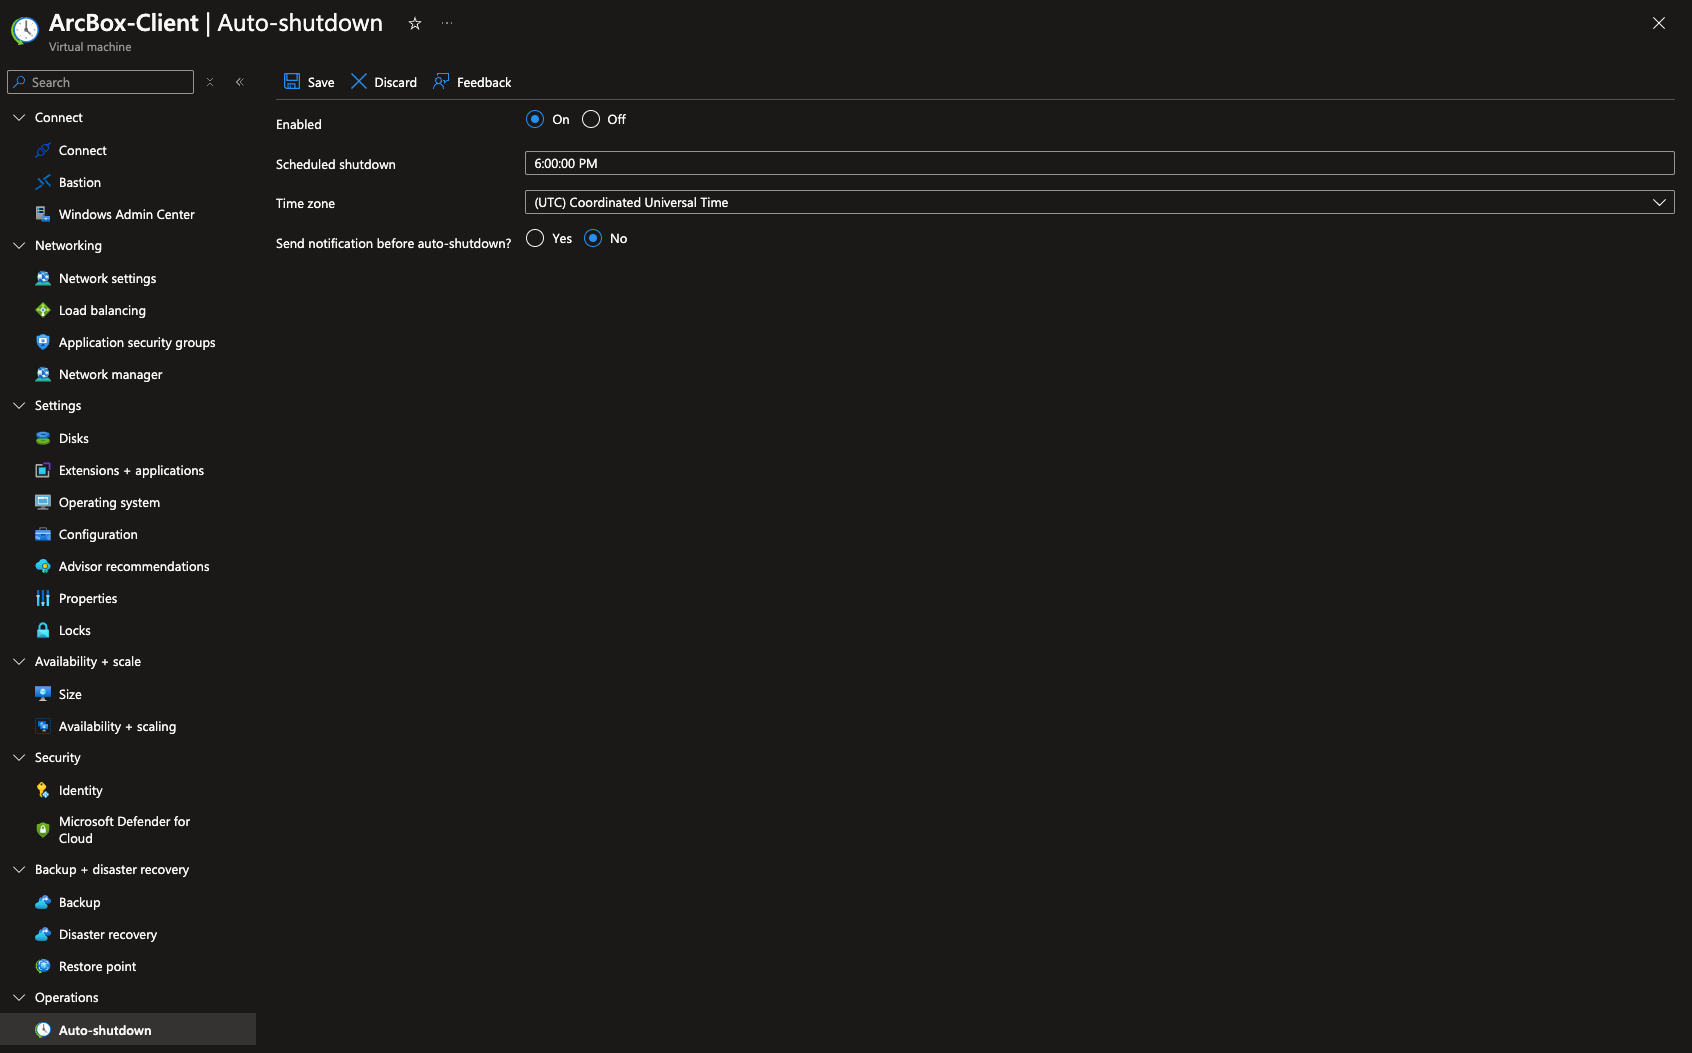Click the Network manager icon
The height and width of the screenshot is (1053, 1692).
(43, 374)
